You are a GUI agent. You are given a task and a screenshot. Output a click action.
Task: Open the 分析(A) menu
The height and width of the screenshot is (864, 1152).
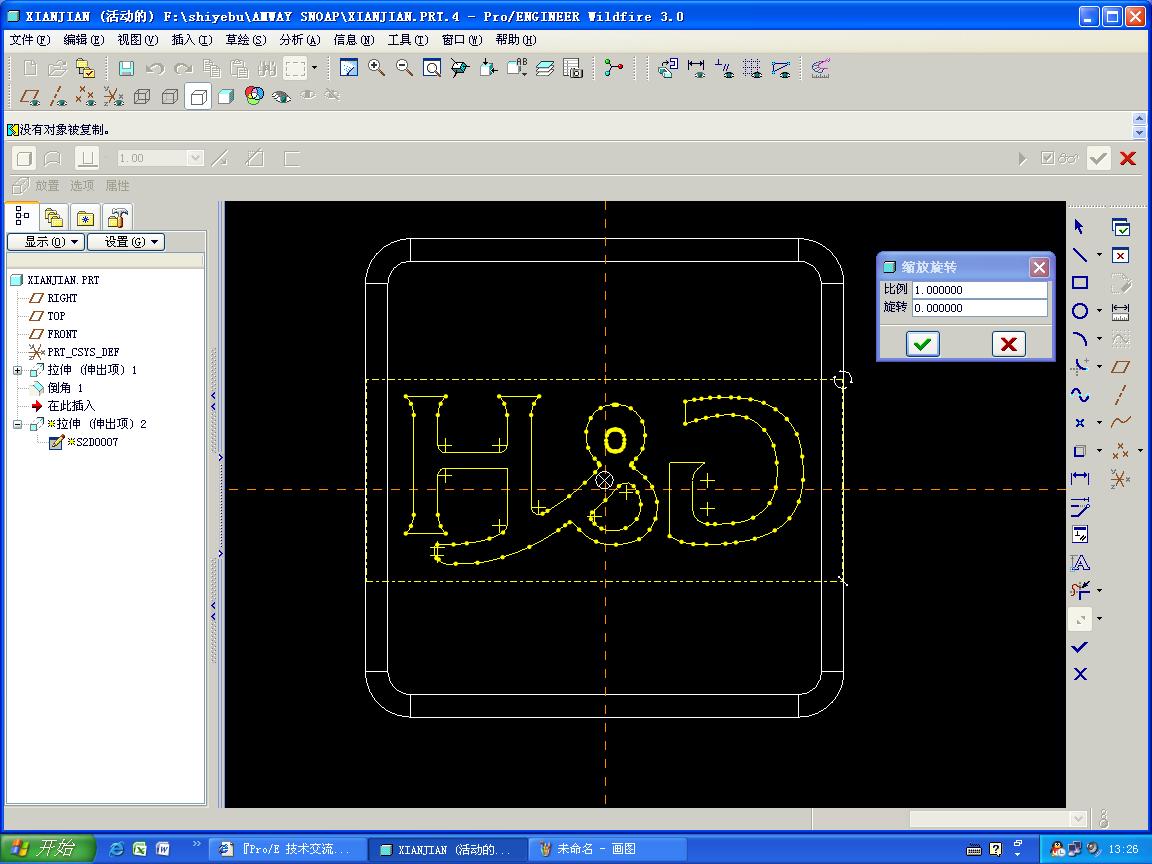pos(300,40)
